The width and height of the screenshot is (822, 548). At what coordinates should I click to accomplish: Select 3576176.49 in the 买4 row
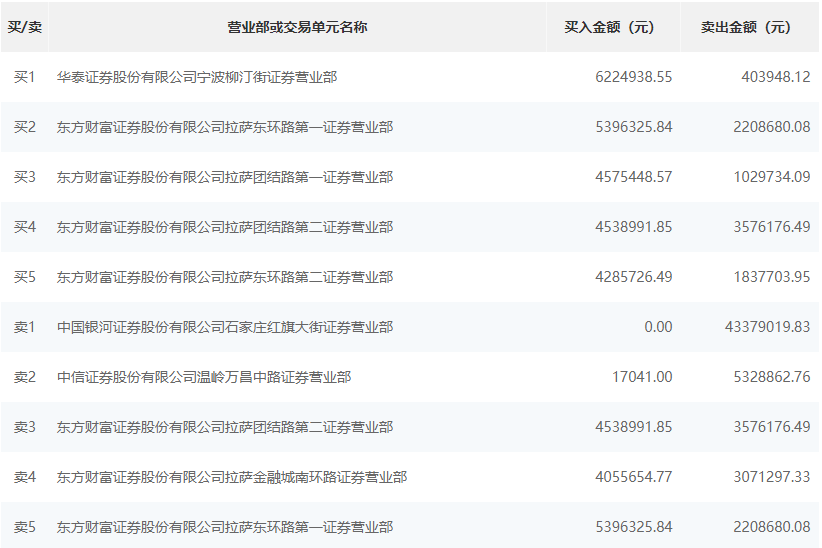(x=772, y=227)
